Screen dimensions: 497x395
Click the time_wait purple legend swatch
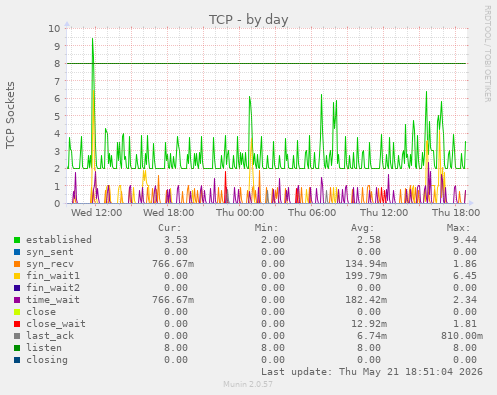[x=17, y=300]
